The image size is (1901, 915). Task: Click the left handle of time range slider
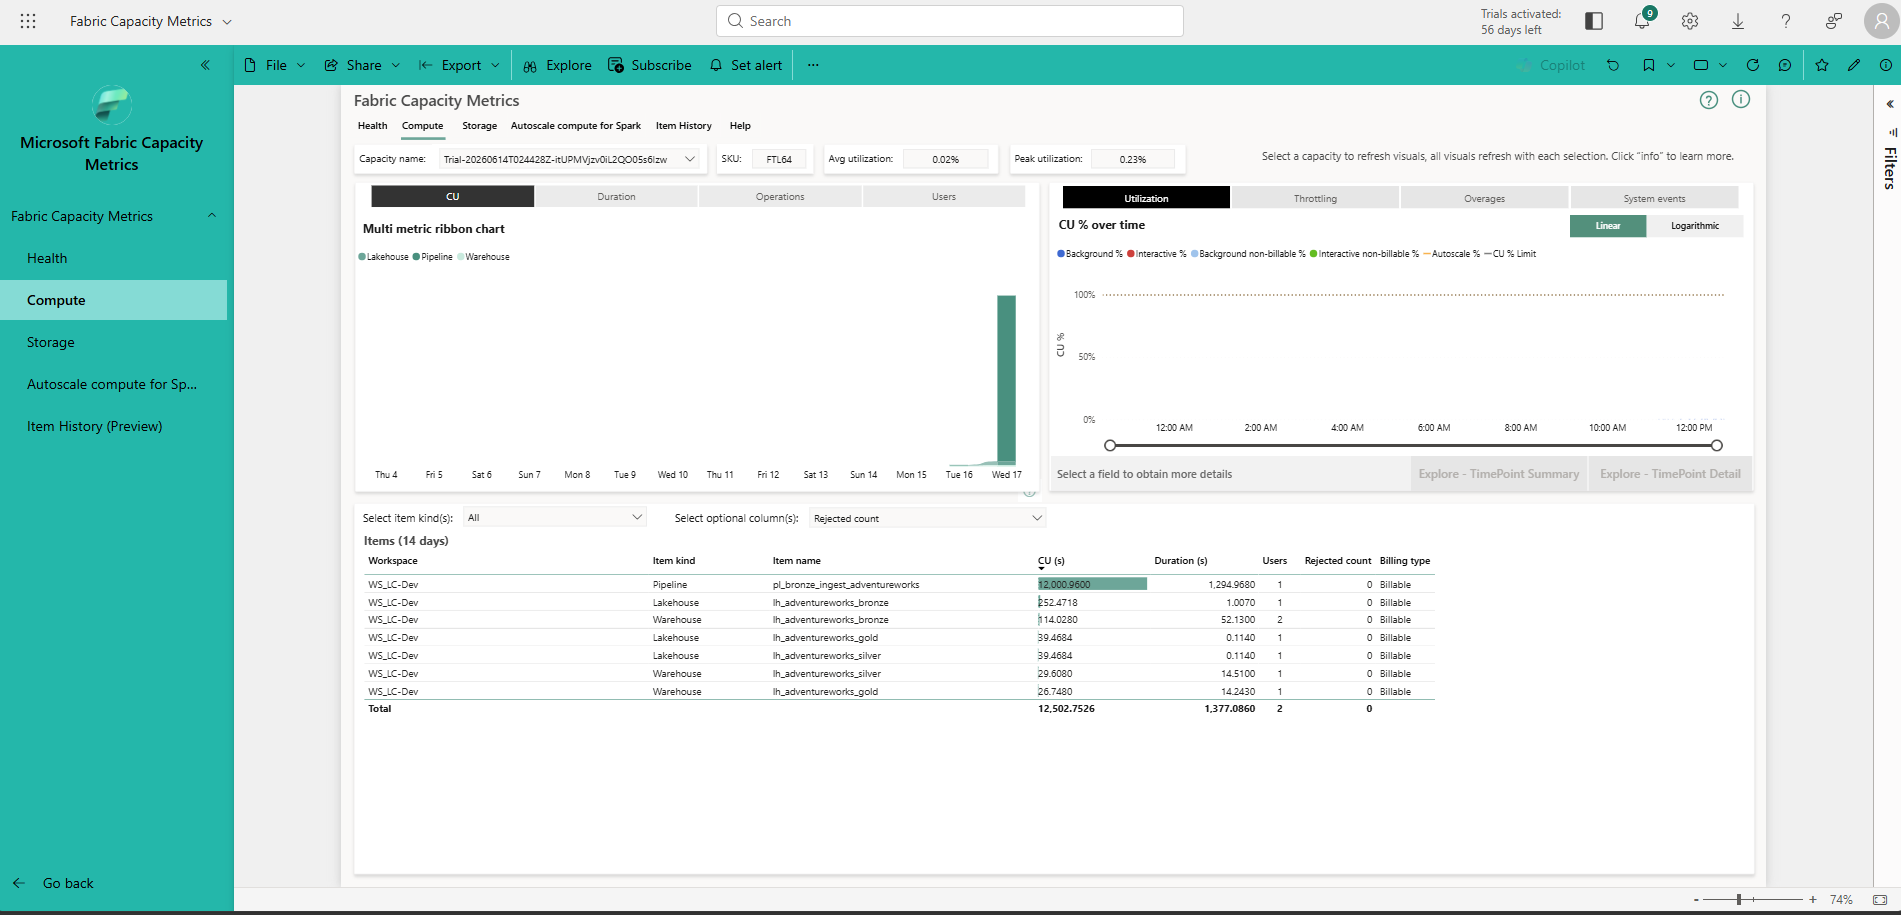point(1110,445)
